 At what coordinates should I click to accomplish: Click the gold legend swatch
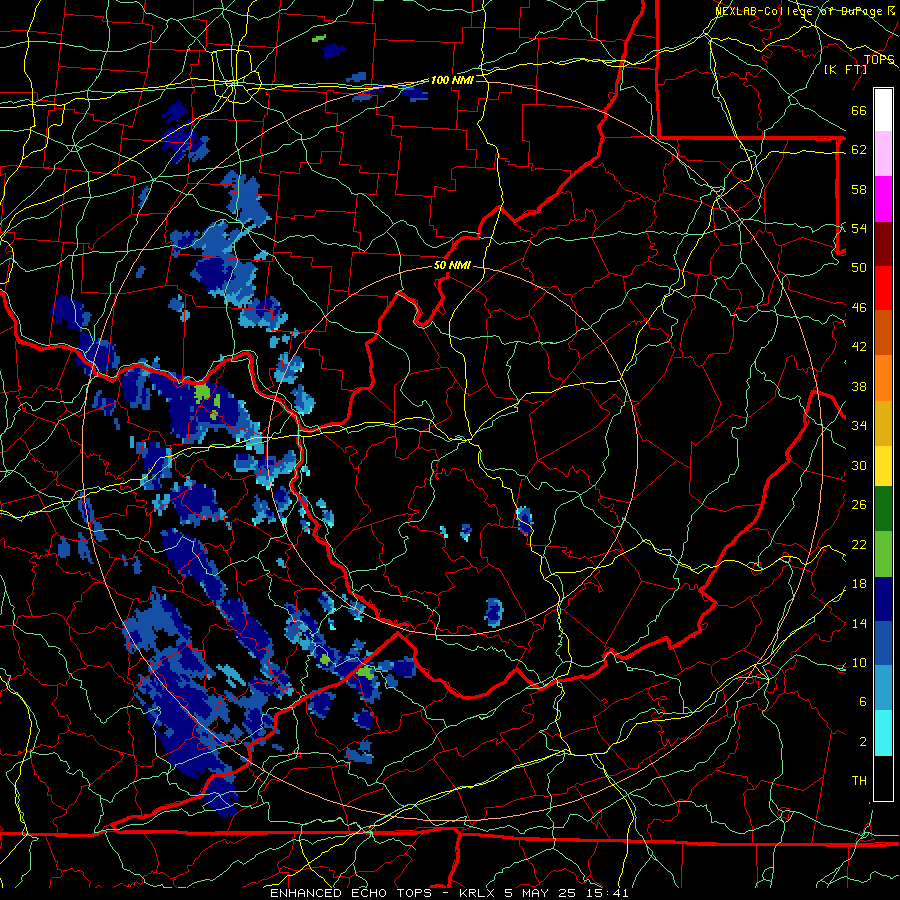point(883,423)
